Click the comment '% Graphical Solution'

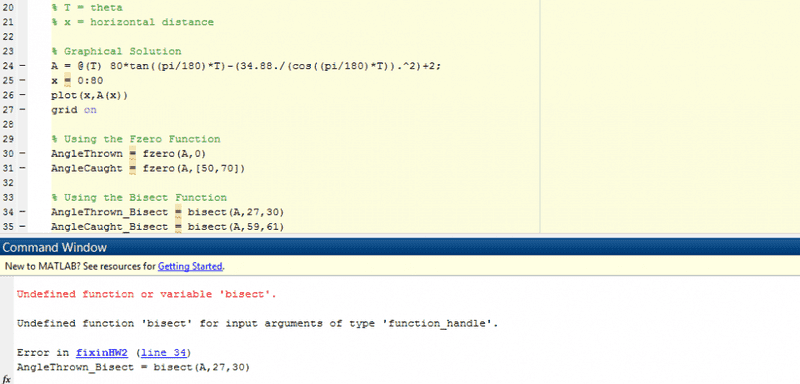(x=116, y=51)
